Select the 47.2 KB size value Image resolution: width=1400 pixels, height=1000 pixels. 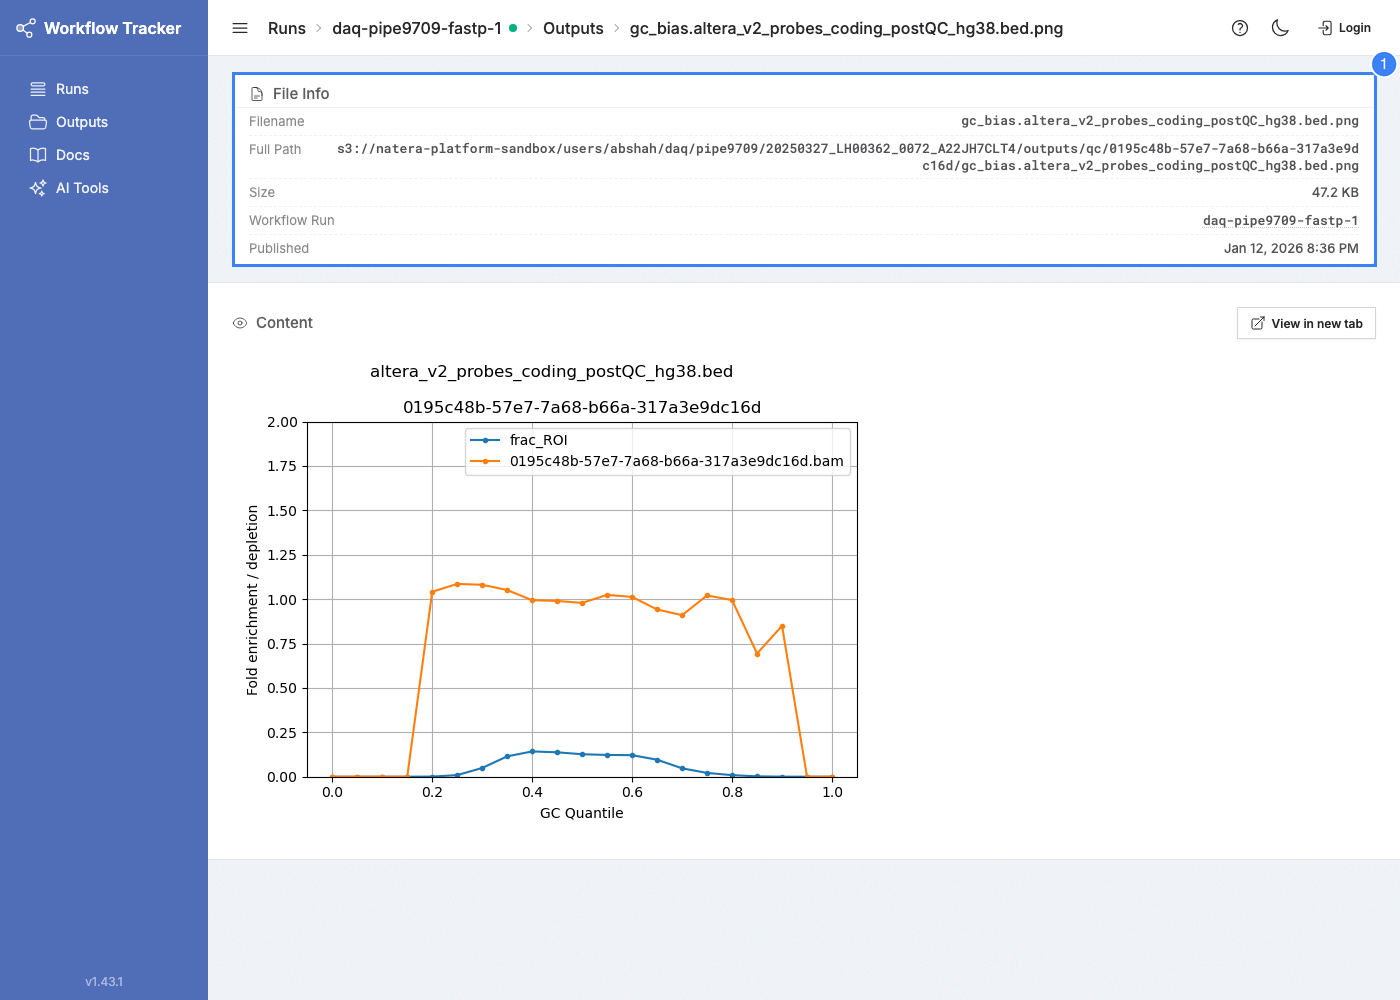click(x=1335, y=192)
